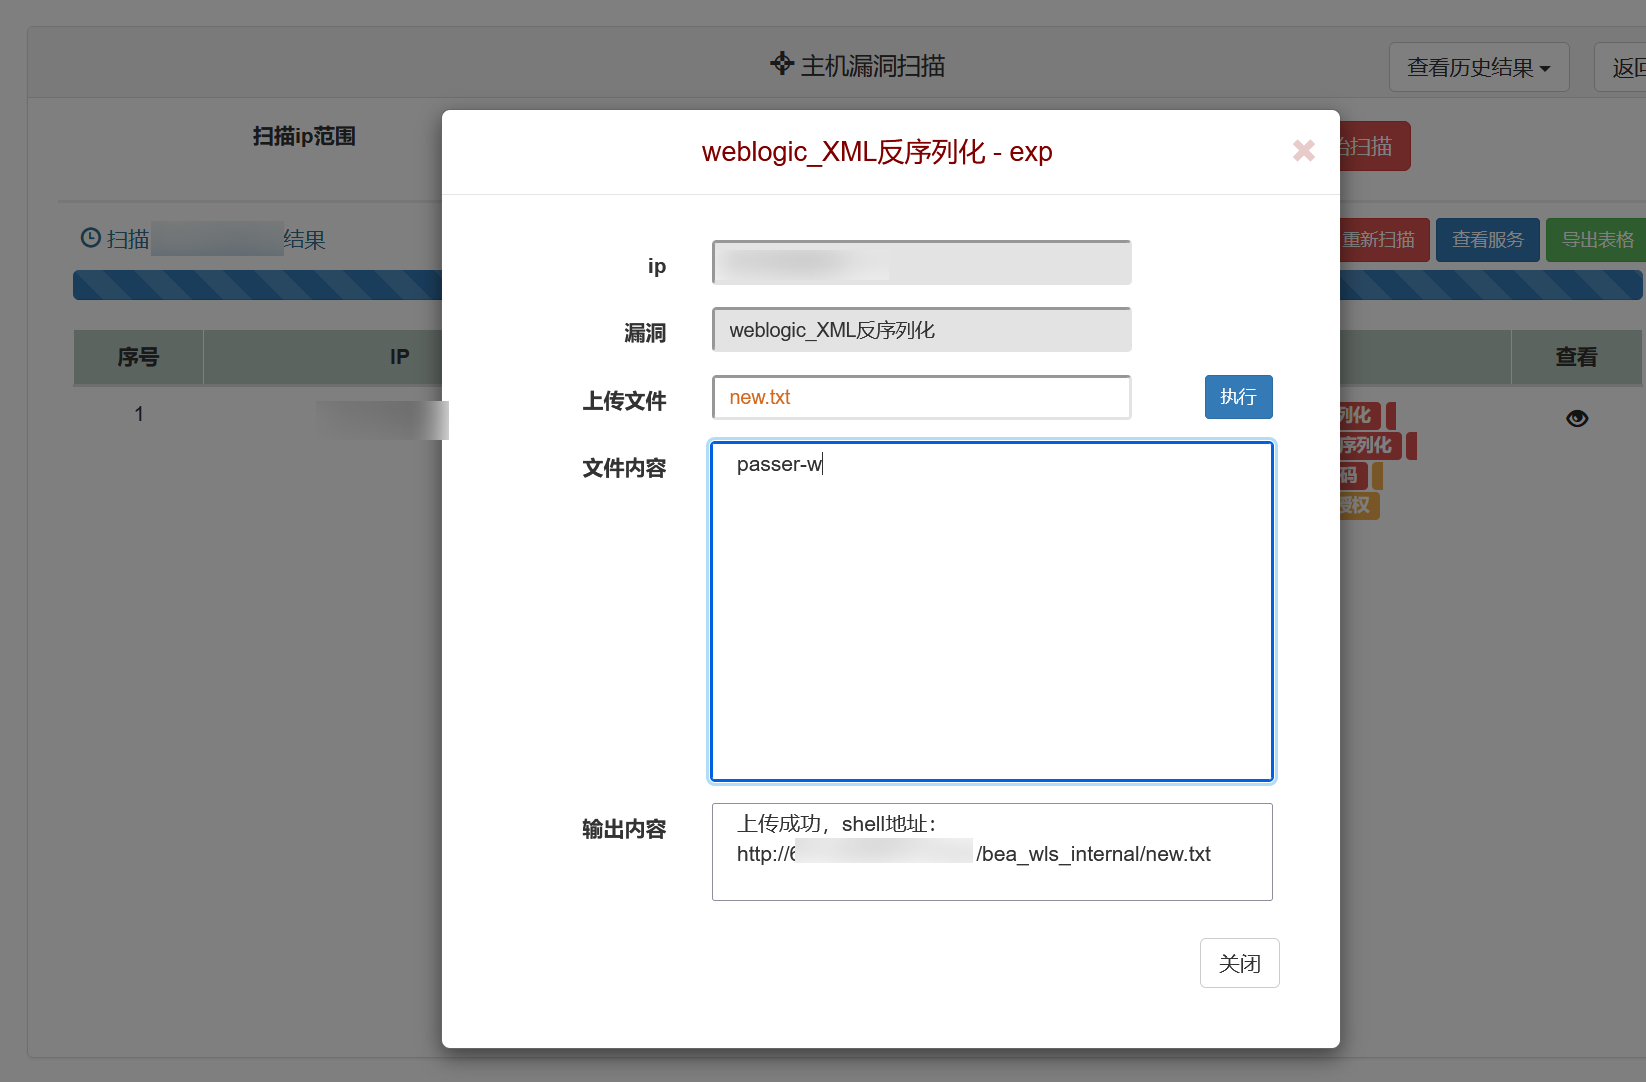Click the 导出表格 button

(1596, 240)
